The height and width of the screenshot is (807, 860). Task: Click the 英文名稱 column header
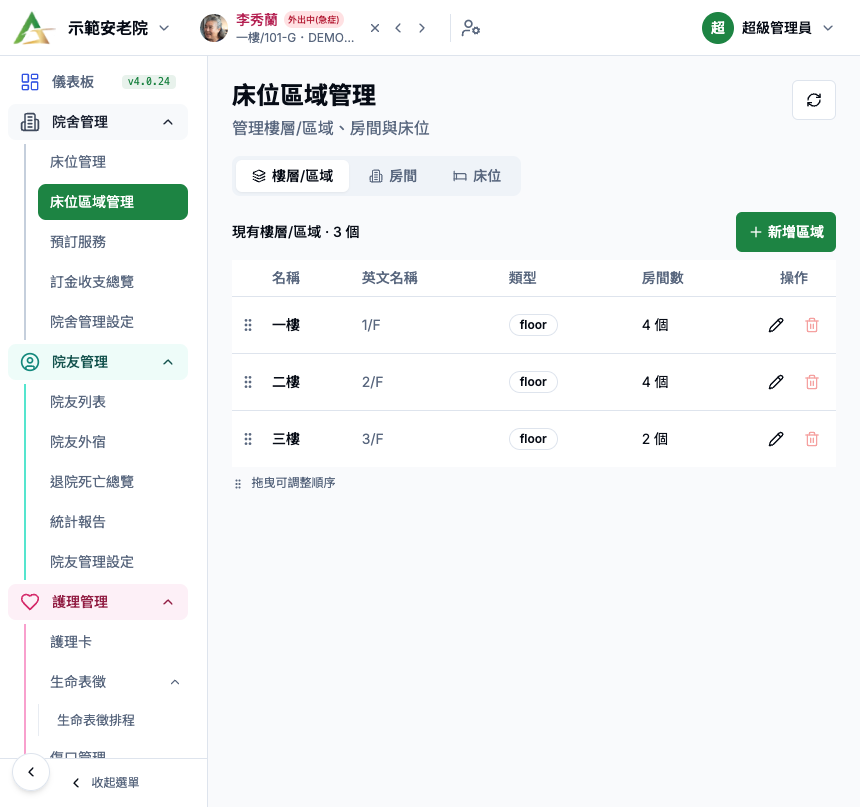(x=389, y=278)
